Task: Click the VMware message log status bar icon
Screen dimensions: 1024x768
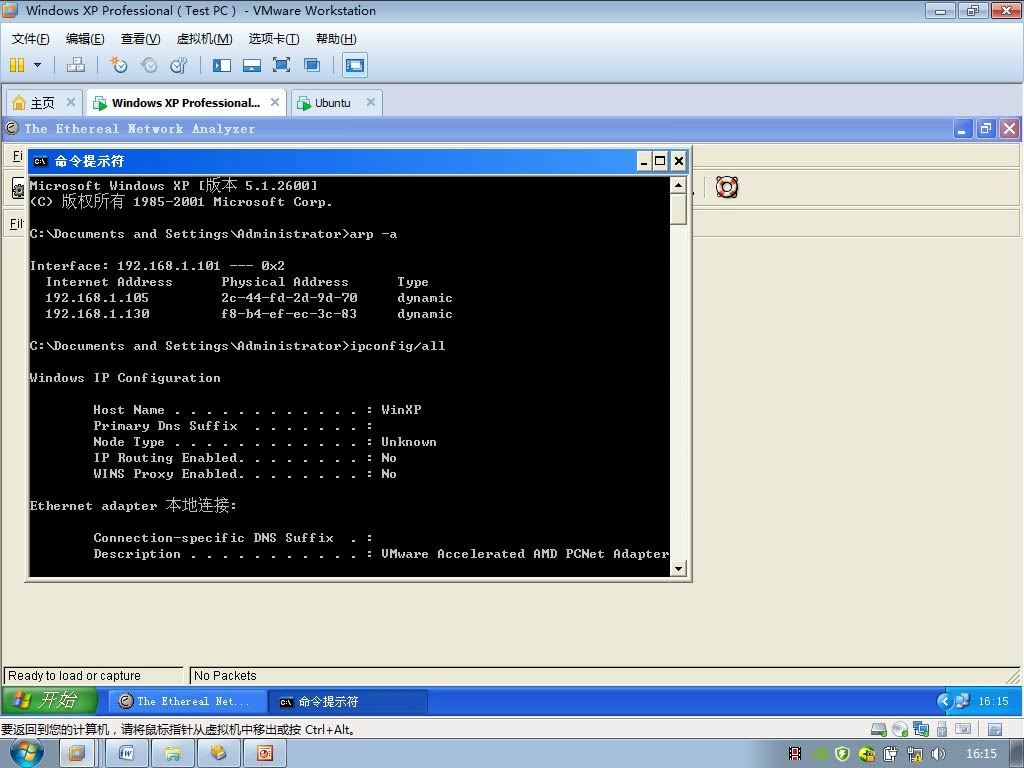Action: tap(995, 729)
